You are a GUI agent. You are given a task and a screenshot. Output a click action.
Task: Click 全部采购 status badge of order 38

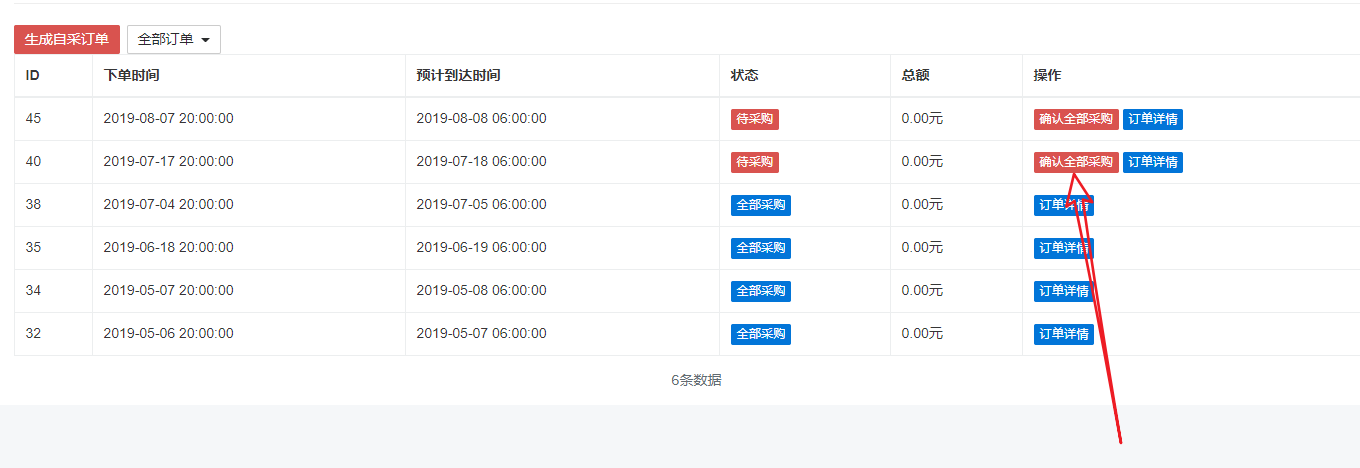(x=761, y=205)
